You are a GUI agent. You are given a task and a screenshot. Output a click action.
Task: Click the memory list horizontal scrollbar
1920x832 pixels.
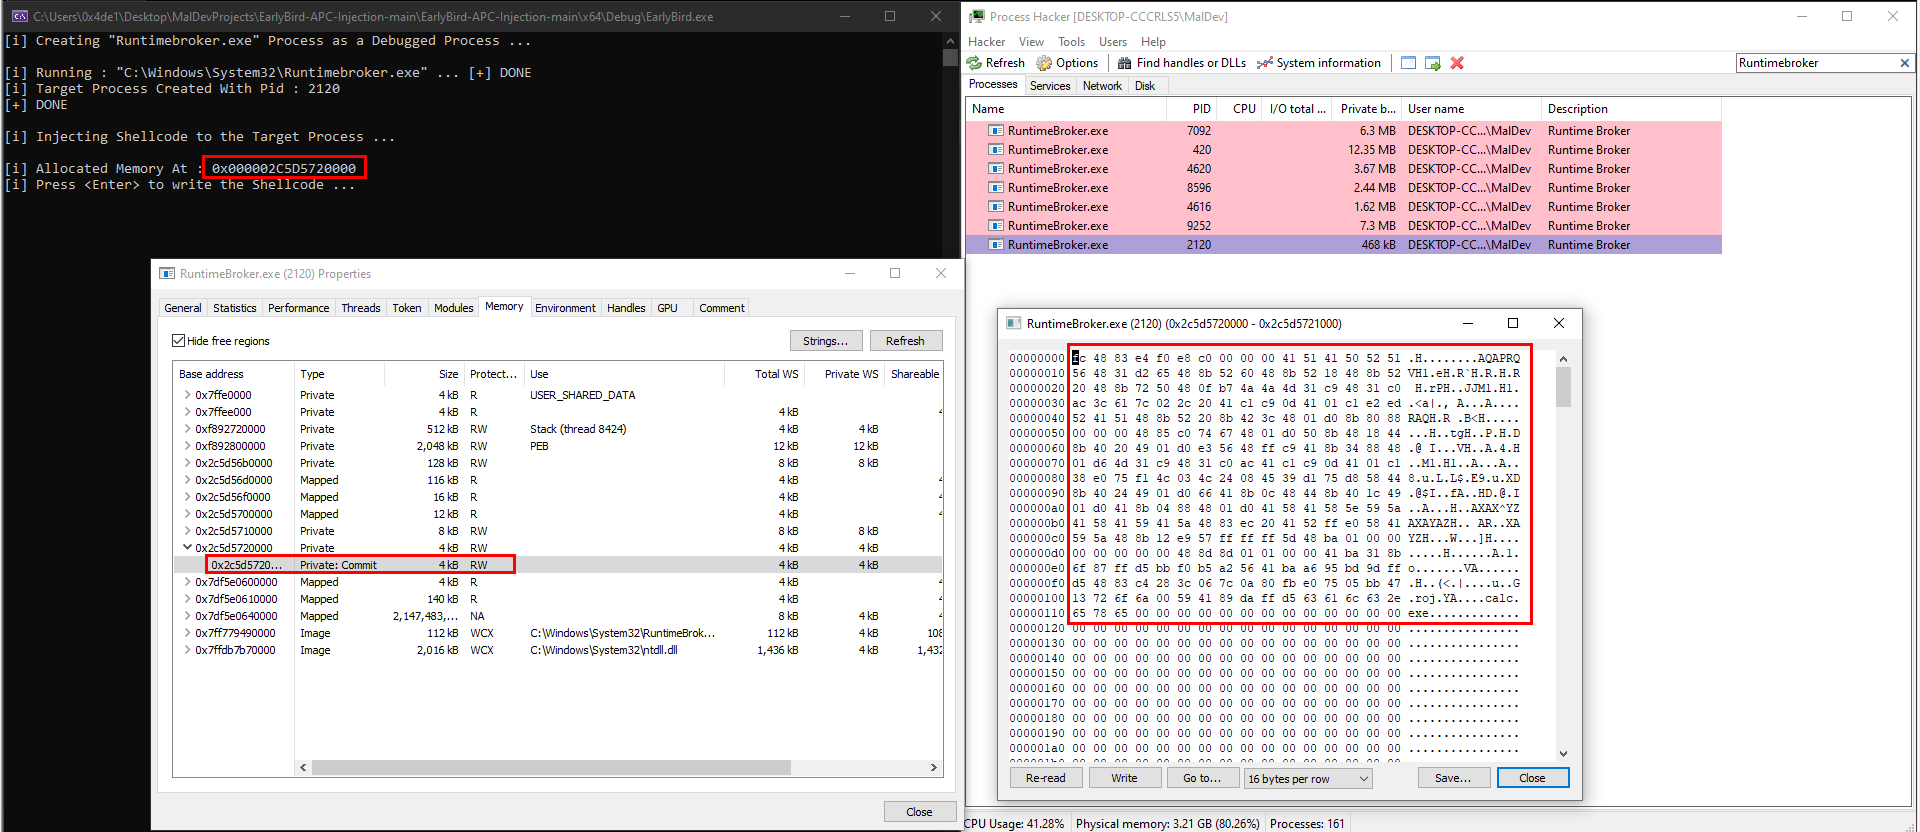tap(551, 768)
